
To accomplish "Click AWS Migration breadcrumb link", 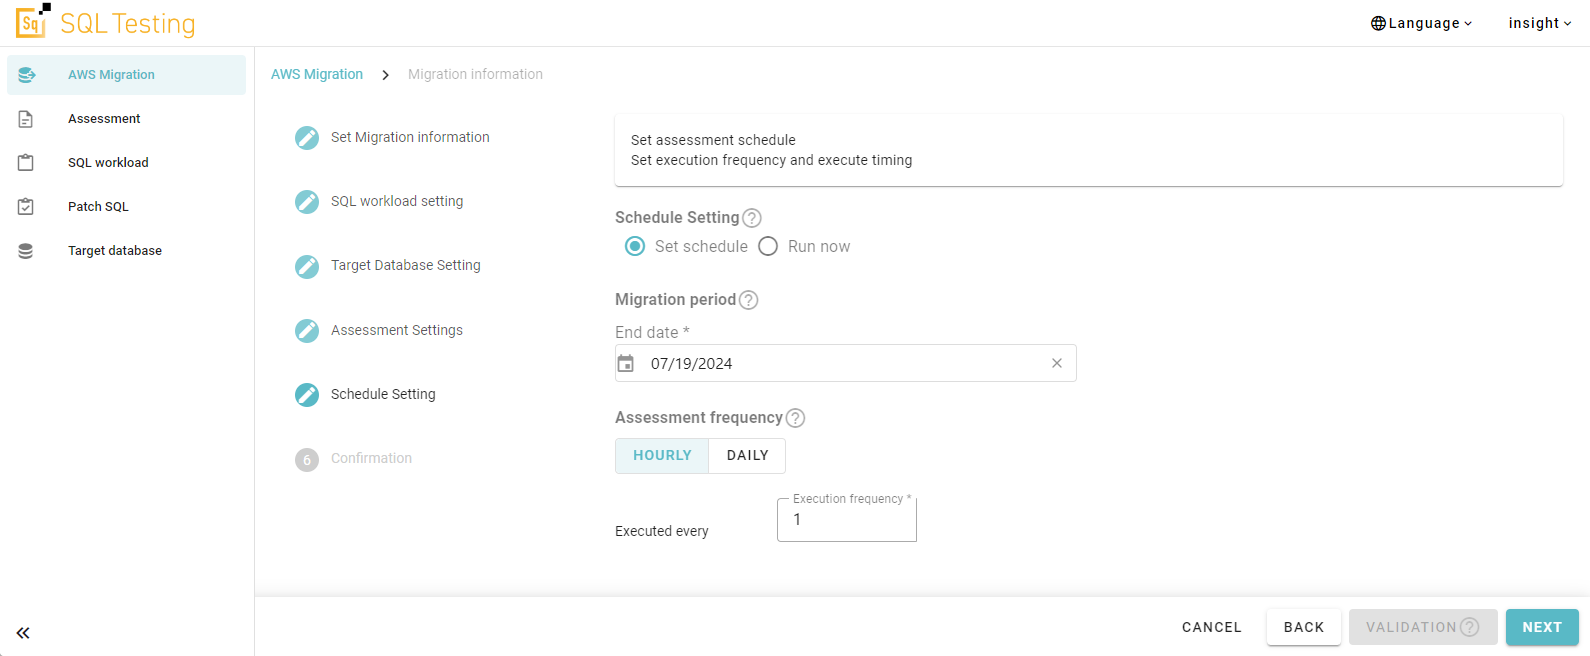I will tap(317, 75).
